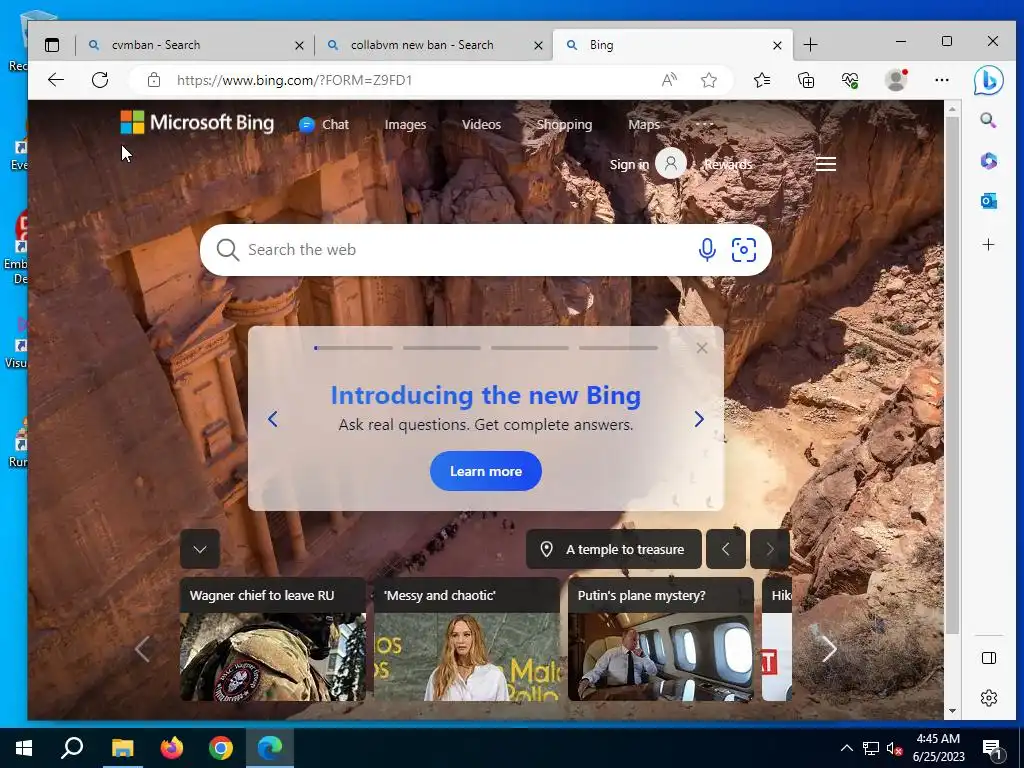Open the Favorites list icon
This screenshot has height=768, width=1024.
761,80
